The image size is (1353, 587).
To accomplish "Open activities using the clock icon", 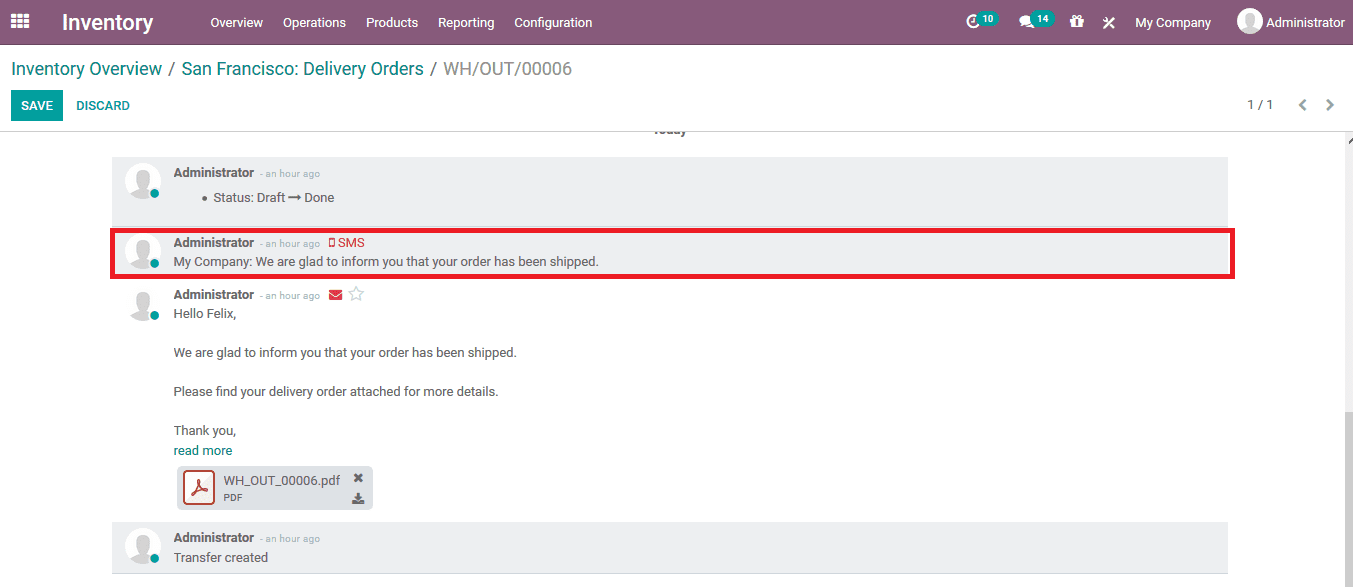I will coord(975,21).
